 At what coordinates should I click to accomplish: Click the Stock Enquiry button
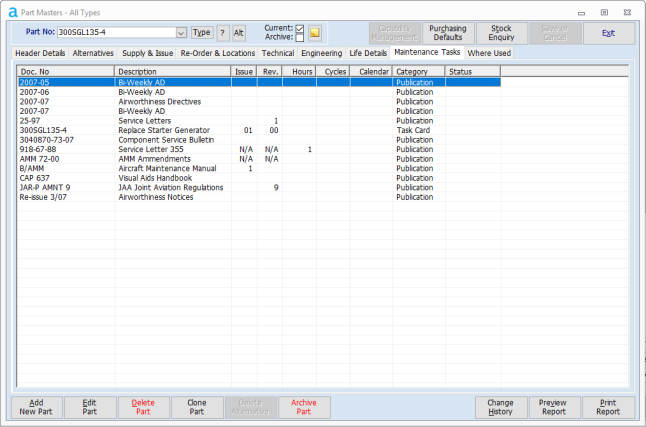502,33
